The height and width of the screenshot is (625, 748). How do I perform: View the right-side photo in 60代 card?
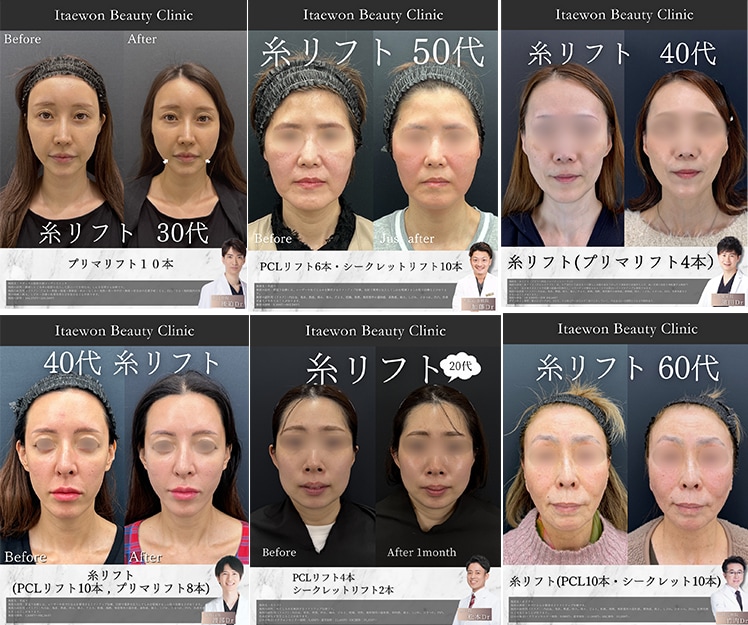pyautogui.click(x=688, y=470)
